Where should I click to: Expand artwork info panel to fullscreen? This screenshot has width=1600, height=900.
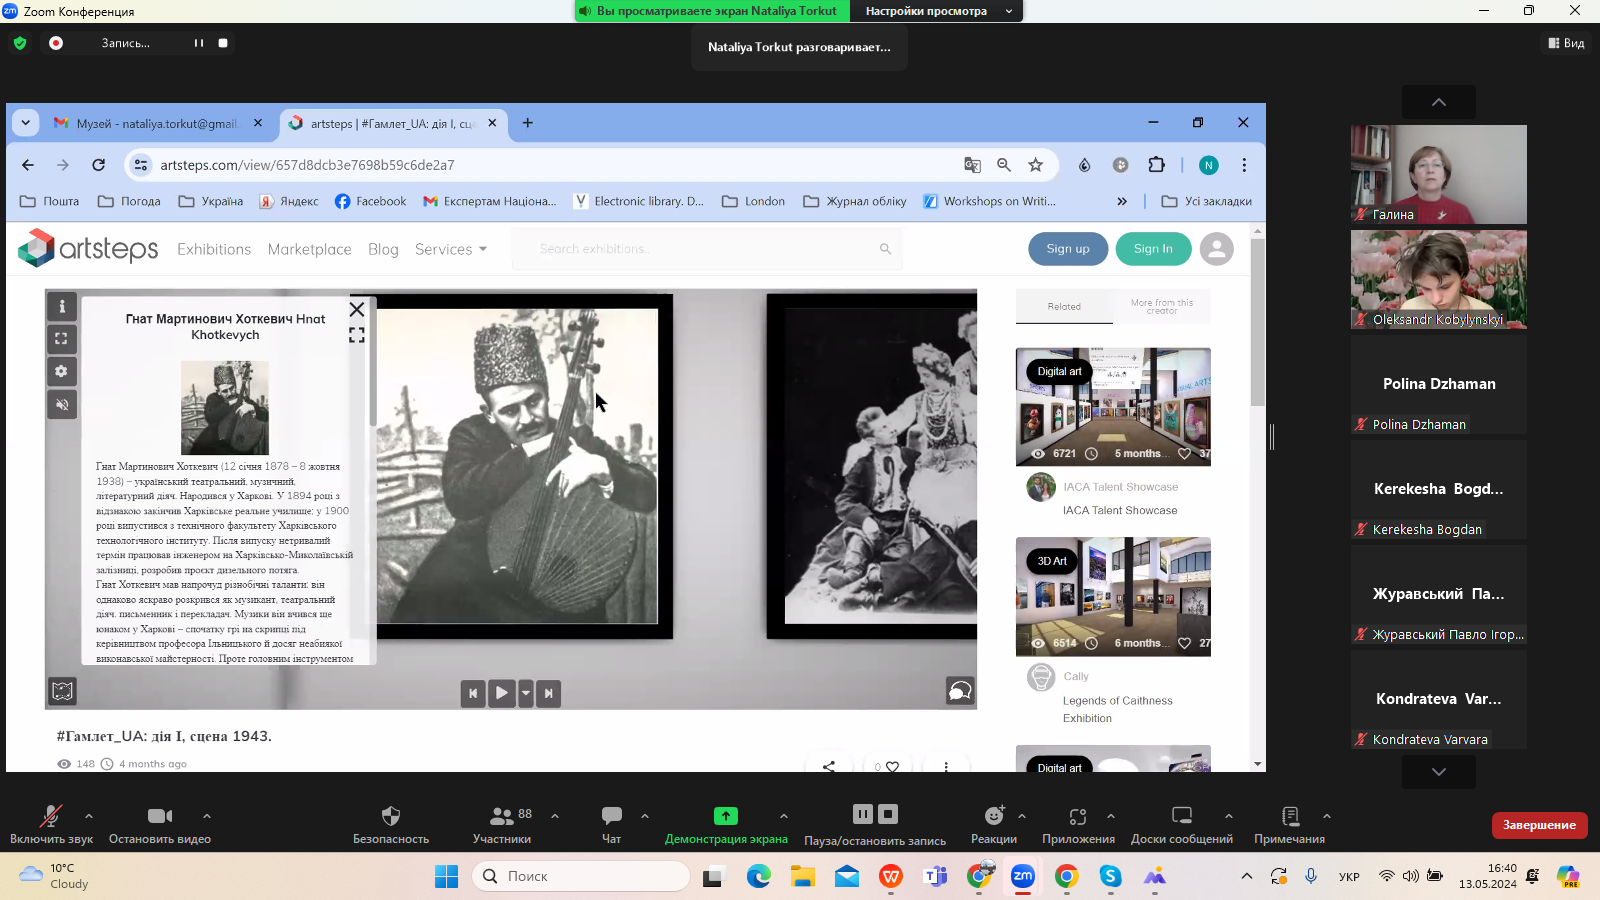[357, 336]
